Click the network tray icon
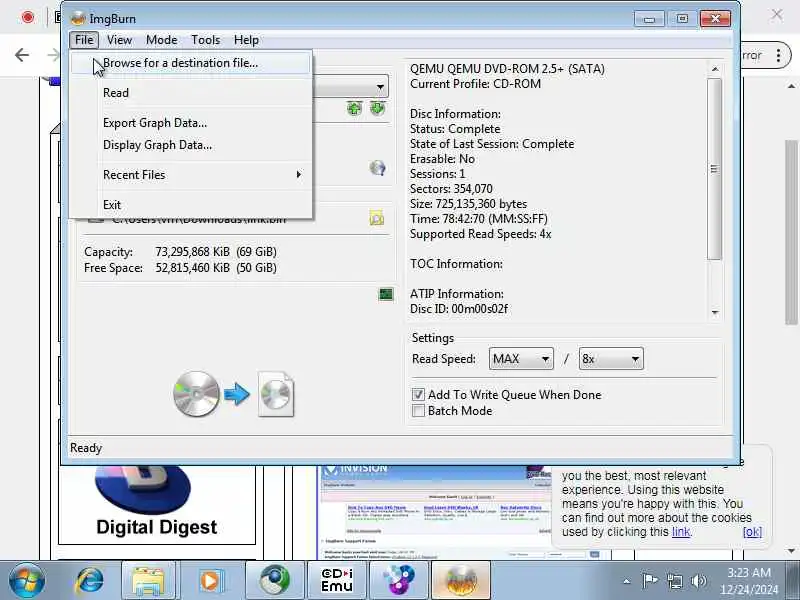800x600 pixels. (674, 581)
